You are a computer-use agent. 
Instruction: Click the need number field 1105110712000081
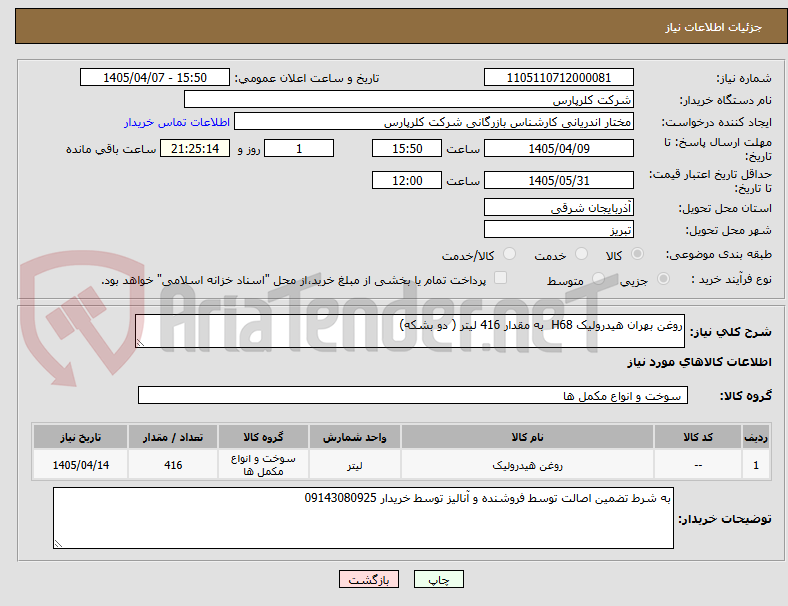[x=558, y=78]
